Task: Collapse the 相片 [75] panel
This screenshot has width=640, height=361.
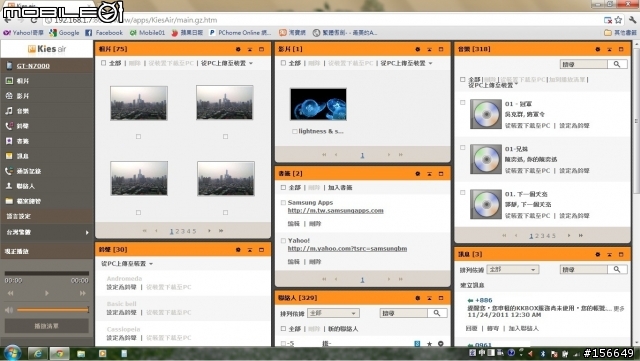Action: point(250,49)
